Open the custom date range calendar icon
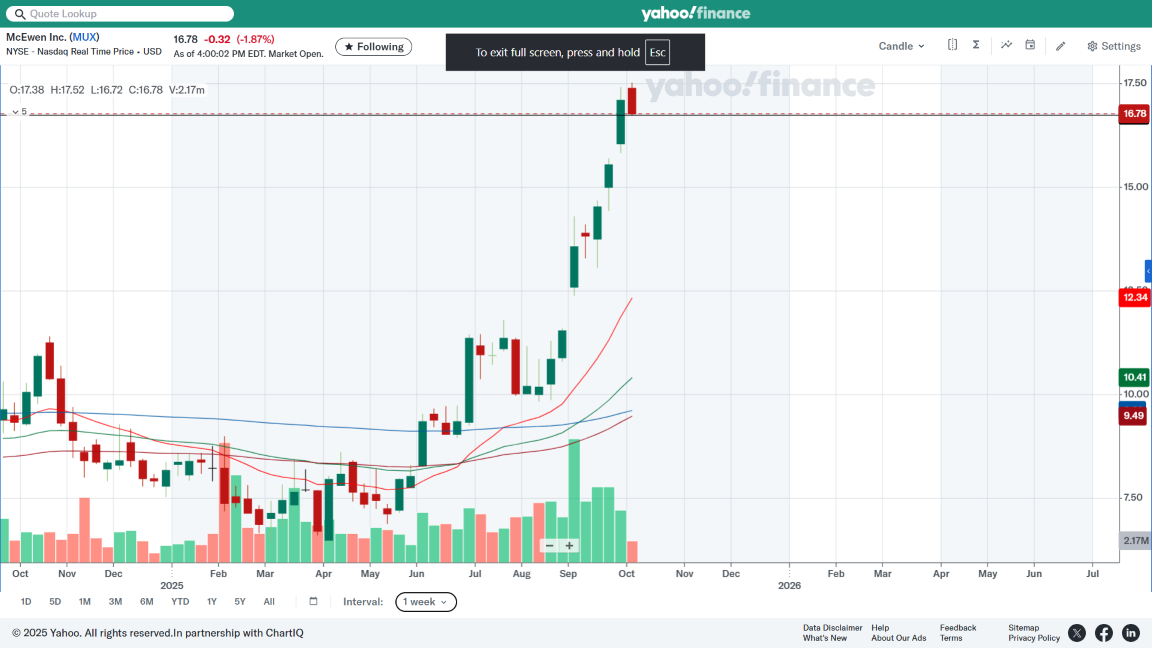This screenshot has width=1152, height=648. tap(313, 601)
